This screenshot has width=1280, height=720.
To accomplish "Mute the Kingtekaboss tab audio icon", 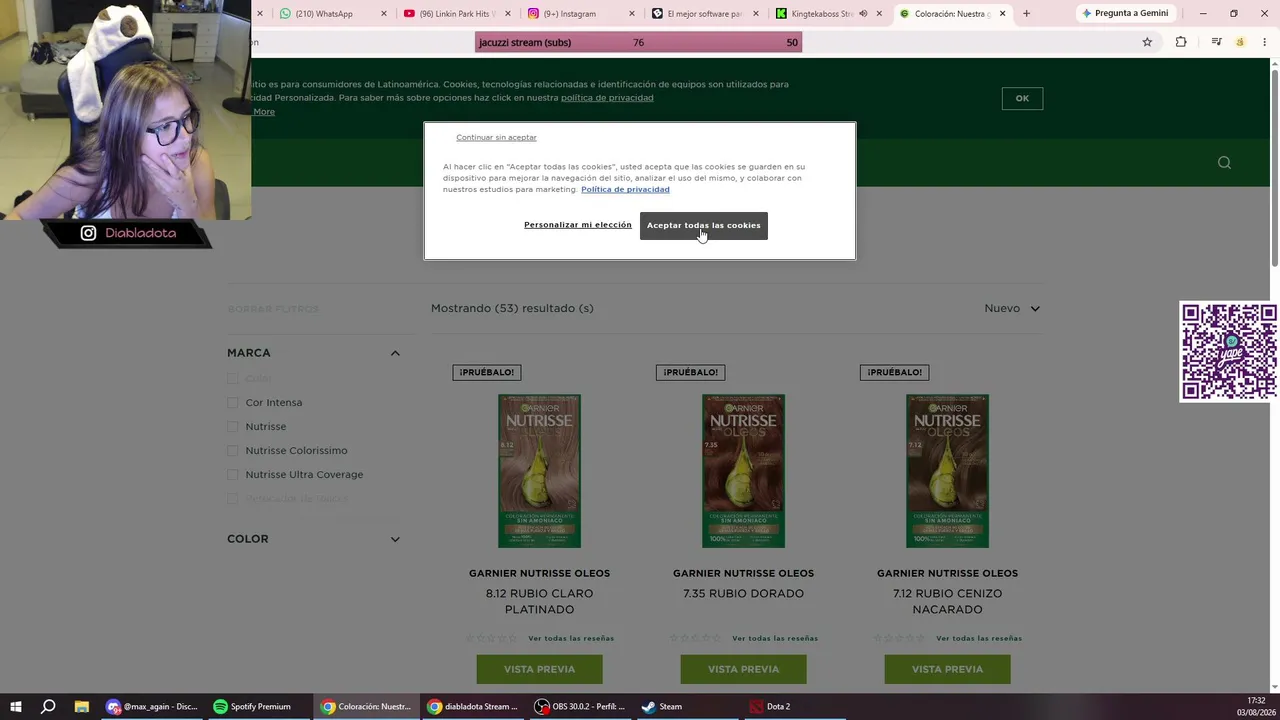I will [x=863, y=14].
